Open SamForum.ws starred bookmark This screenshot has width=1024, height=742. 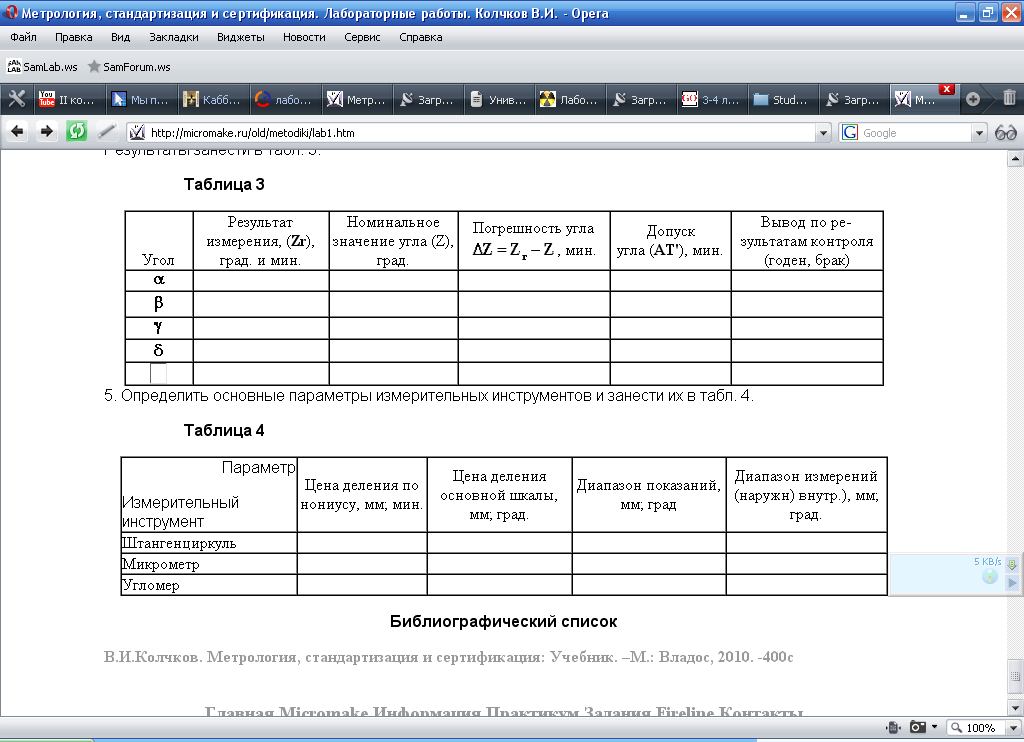pyautogui.click(x=129, y=67)
